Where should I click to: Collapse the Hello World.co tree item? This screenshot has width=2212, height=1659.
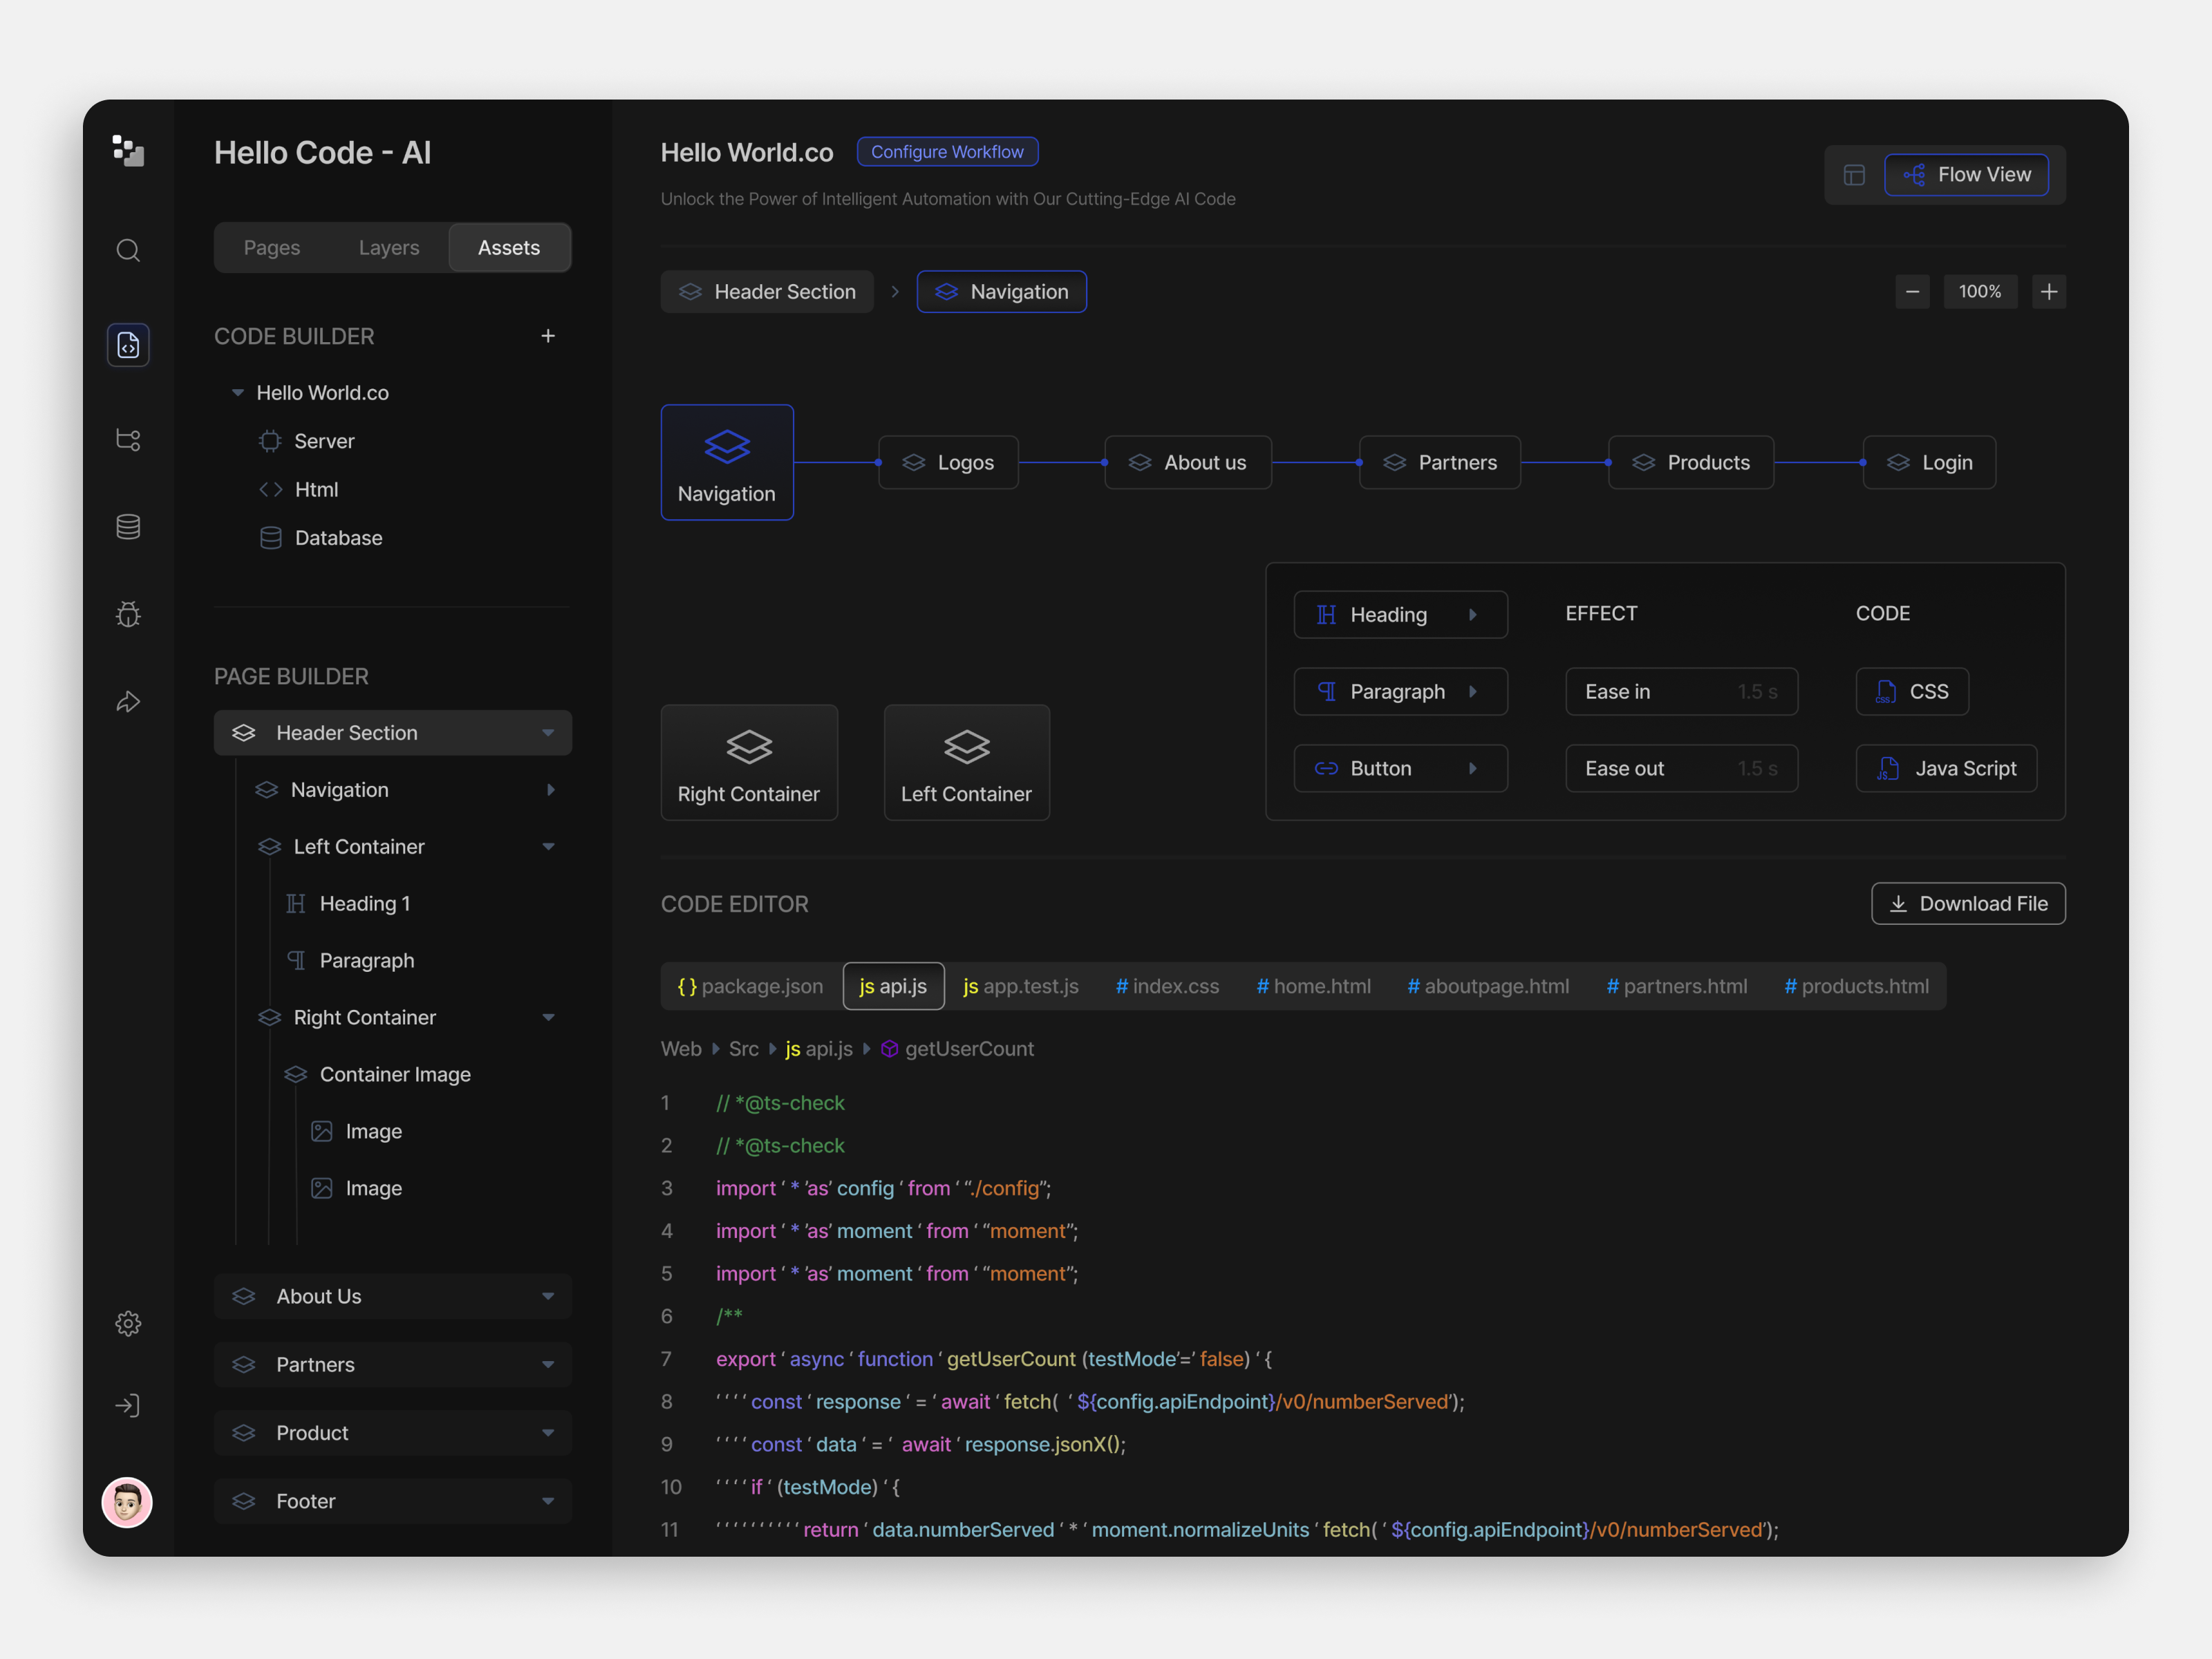coord(237,392)
